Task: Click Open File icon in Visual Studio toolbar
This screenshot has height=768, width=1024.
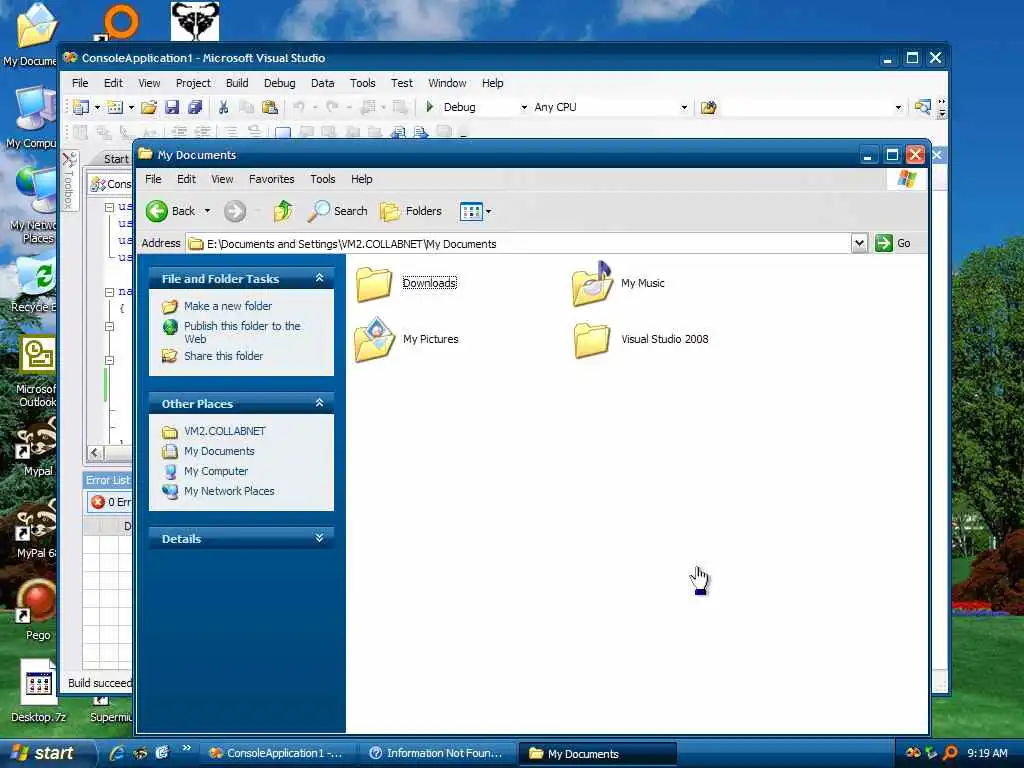Action: [x=149, y=107]
